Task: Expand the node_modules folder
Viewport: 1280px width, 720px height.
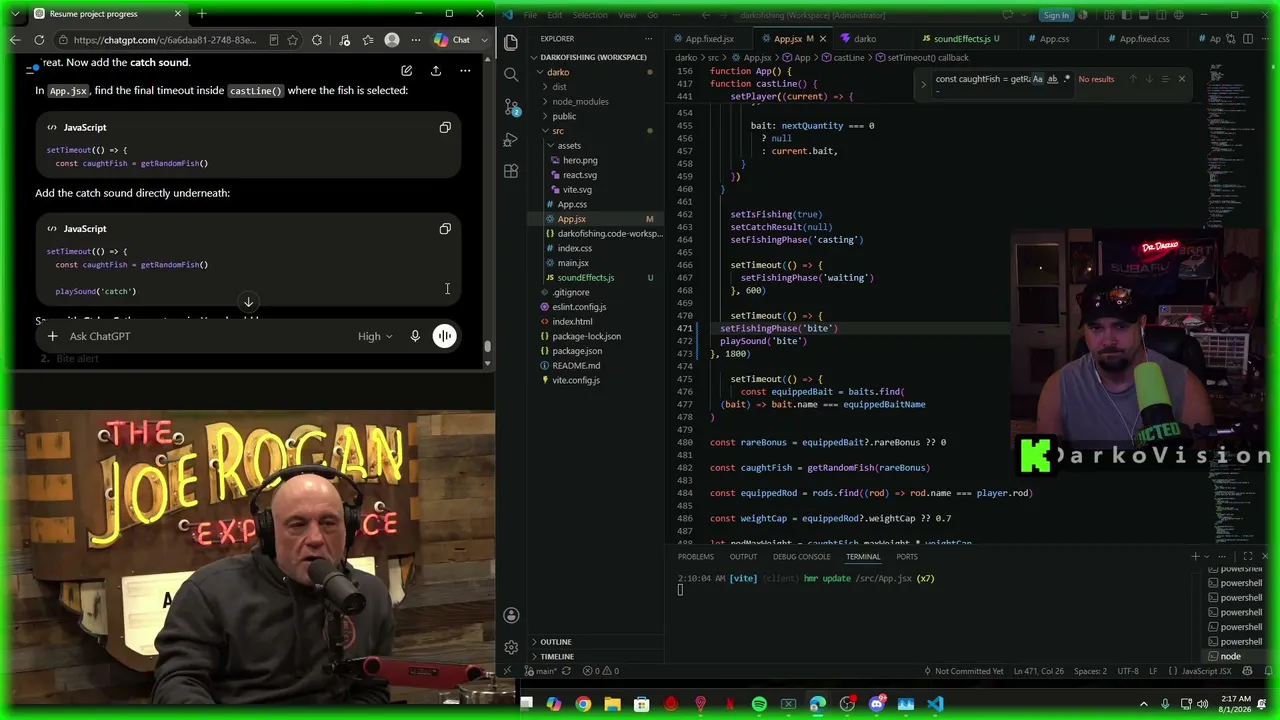Action: pos(546,102)
